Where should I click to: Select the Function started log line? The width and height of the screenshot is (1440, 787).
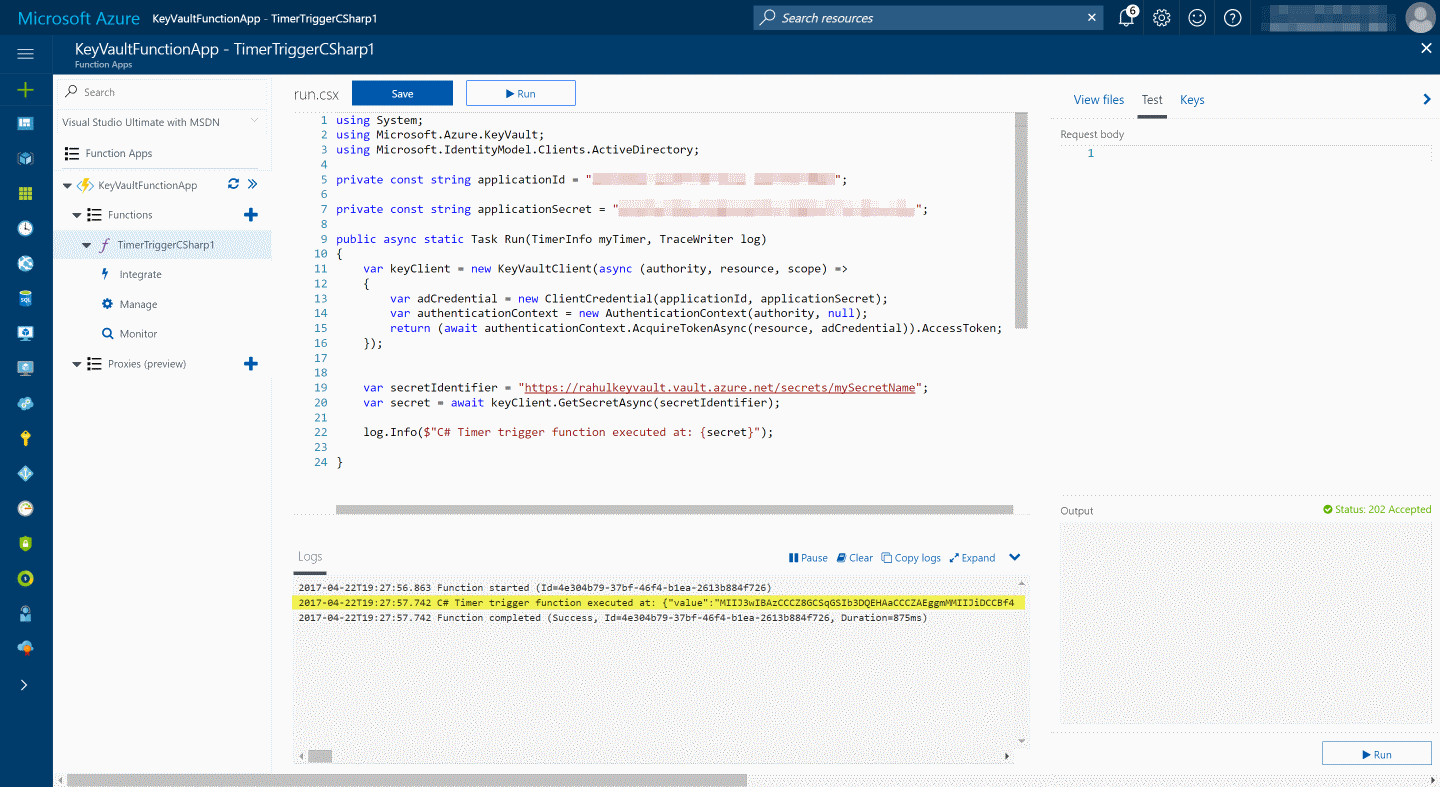[534, 588]
